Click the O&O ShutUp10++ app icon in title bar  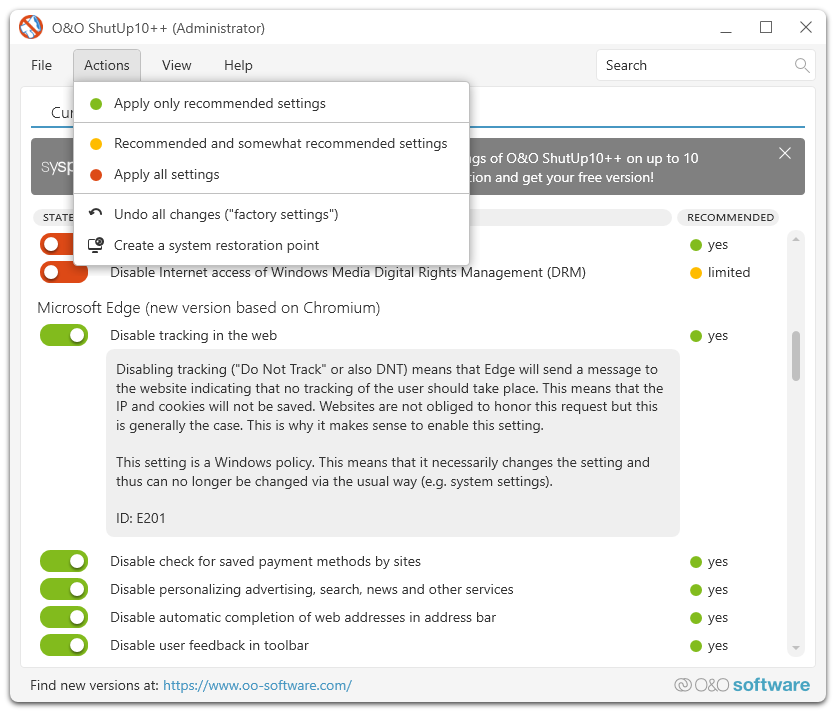(x=32, y=28)
